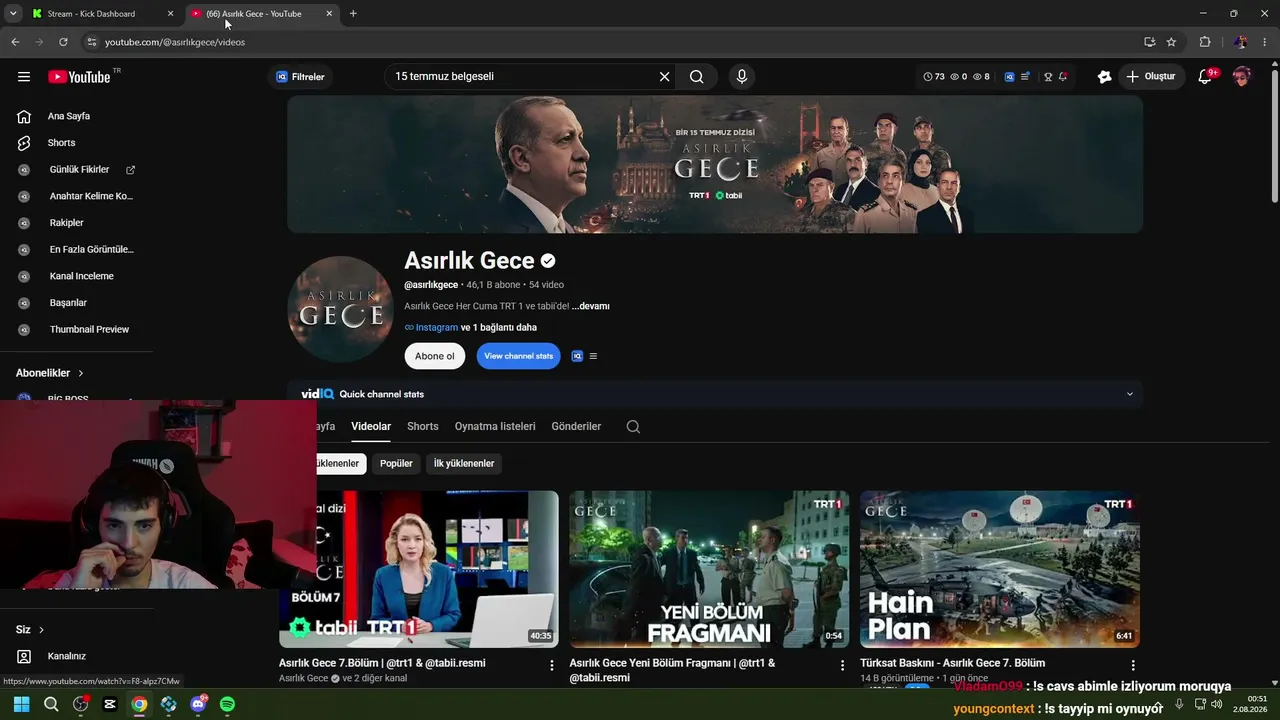Open the vidIQ list icon in the top stats bar
The width and height of the screenshot is (1280, 720).
point(1027,77)
